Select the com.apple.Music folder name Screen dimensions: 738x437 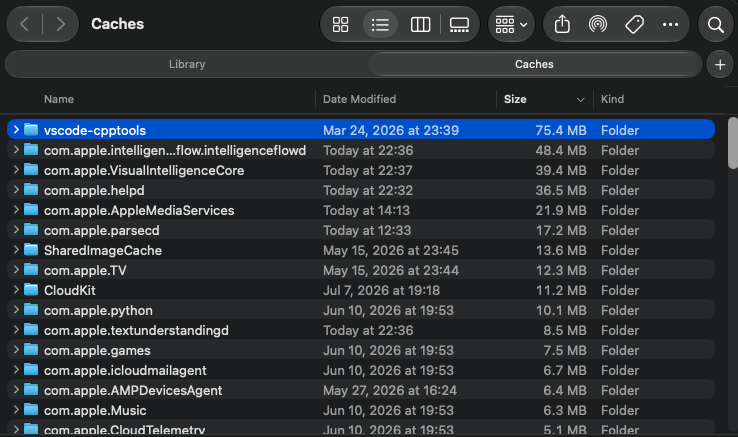point(95,411)
